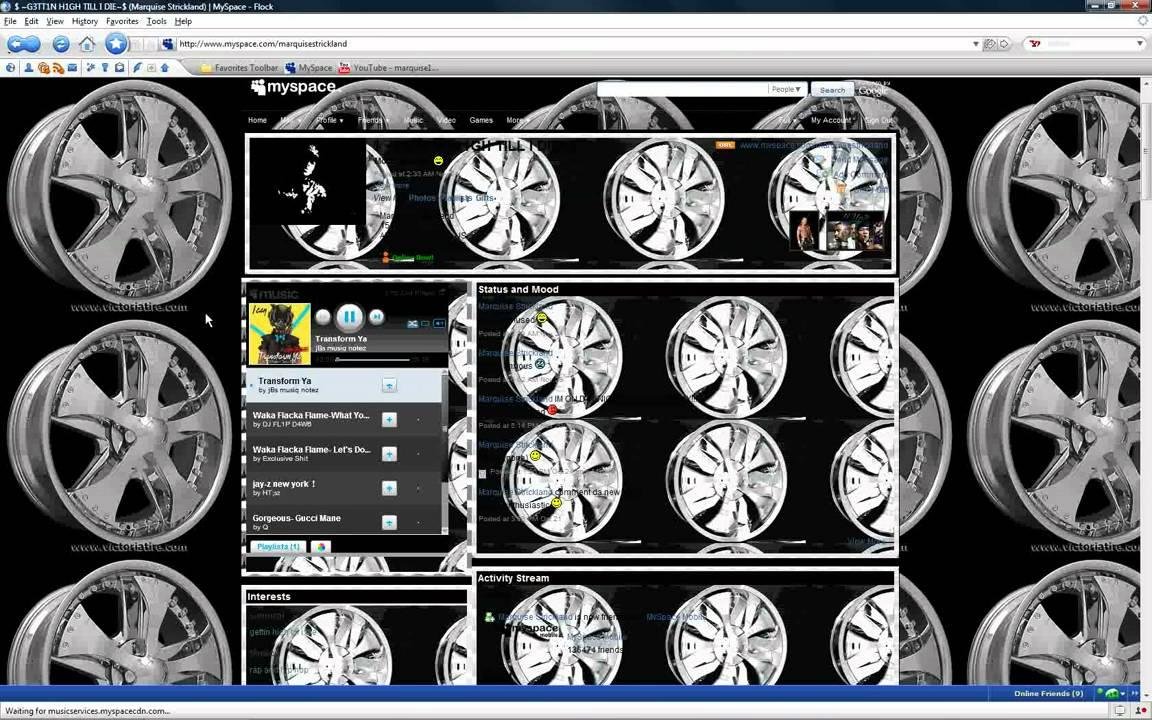Open the Blog Editor quill icon
The height and width of the screenshot is (720, 1152).
click(137, 68)
